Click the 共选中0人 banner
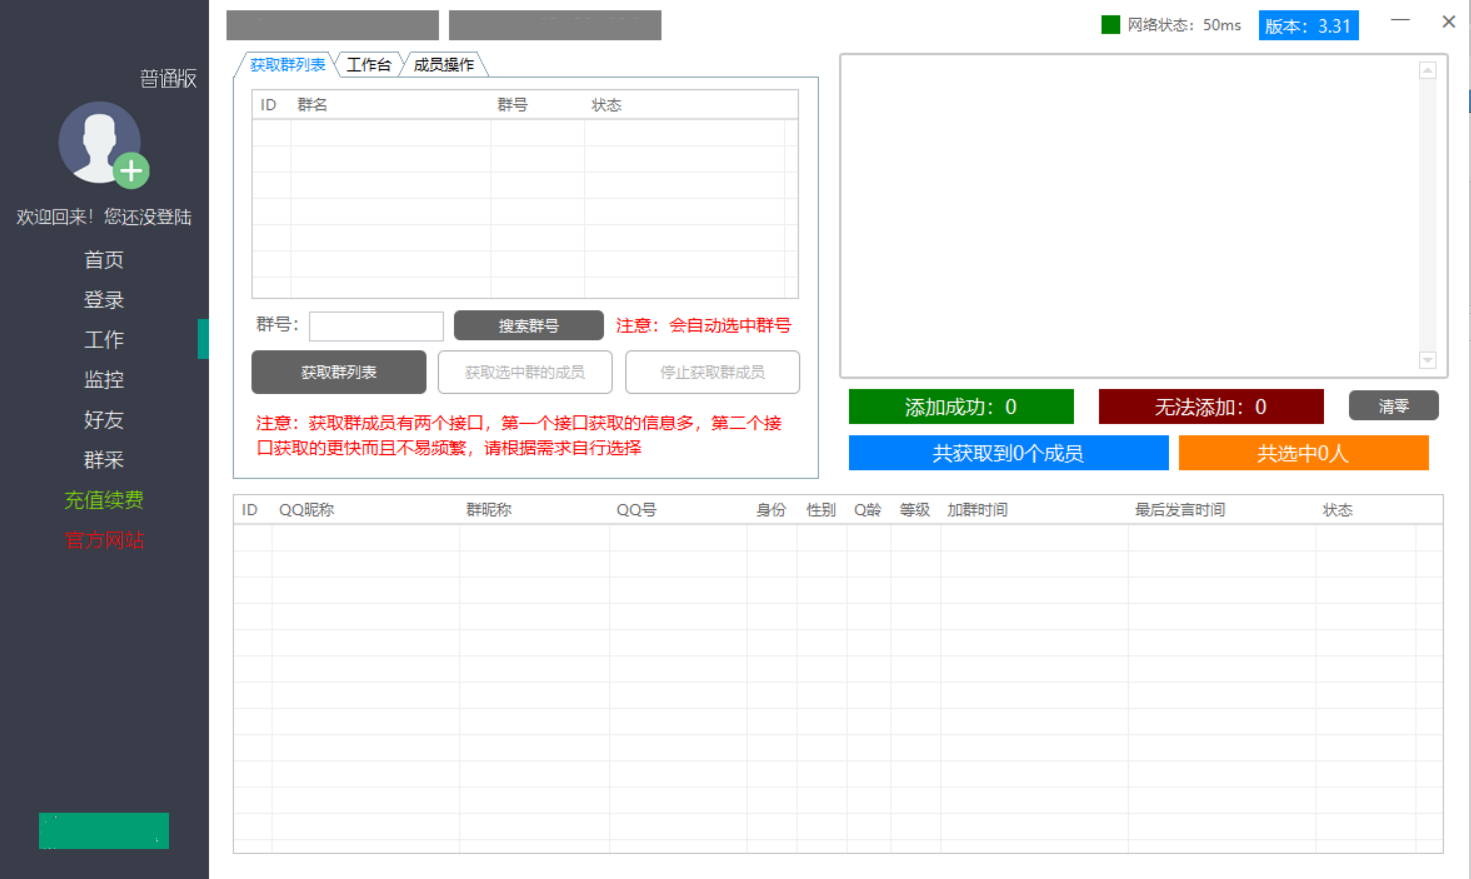 pos(1303,453)
